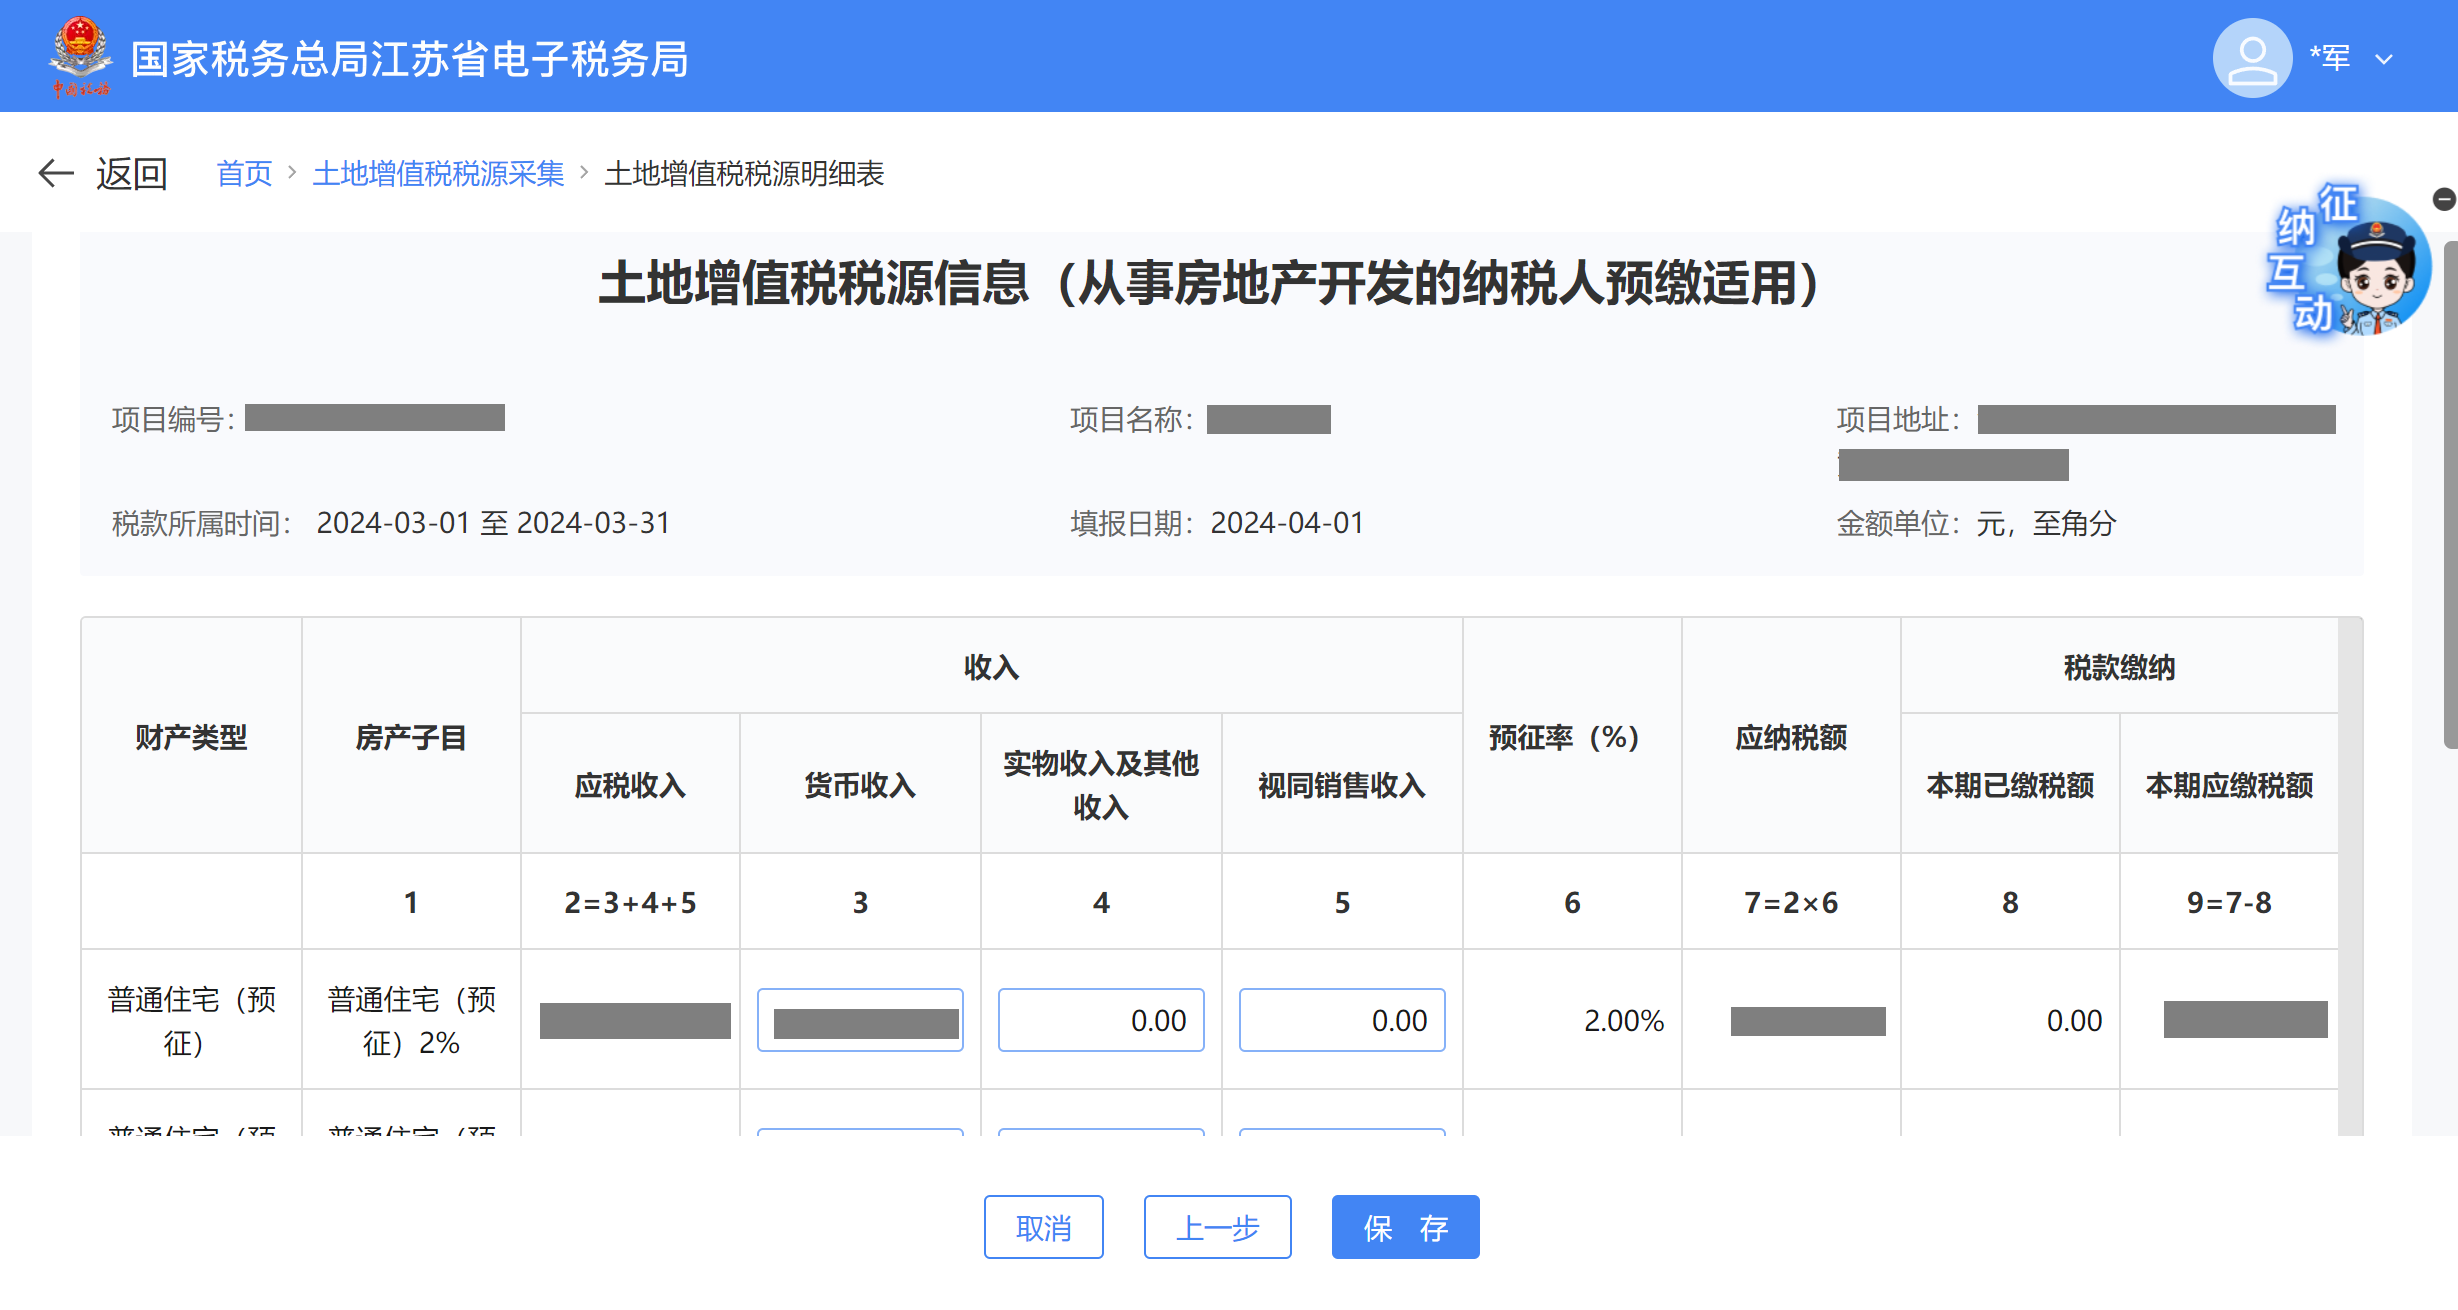
Task: Click the 取消 button
Action: [1043, 1227]
